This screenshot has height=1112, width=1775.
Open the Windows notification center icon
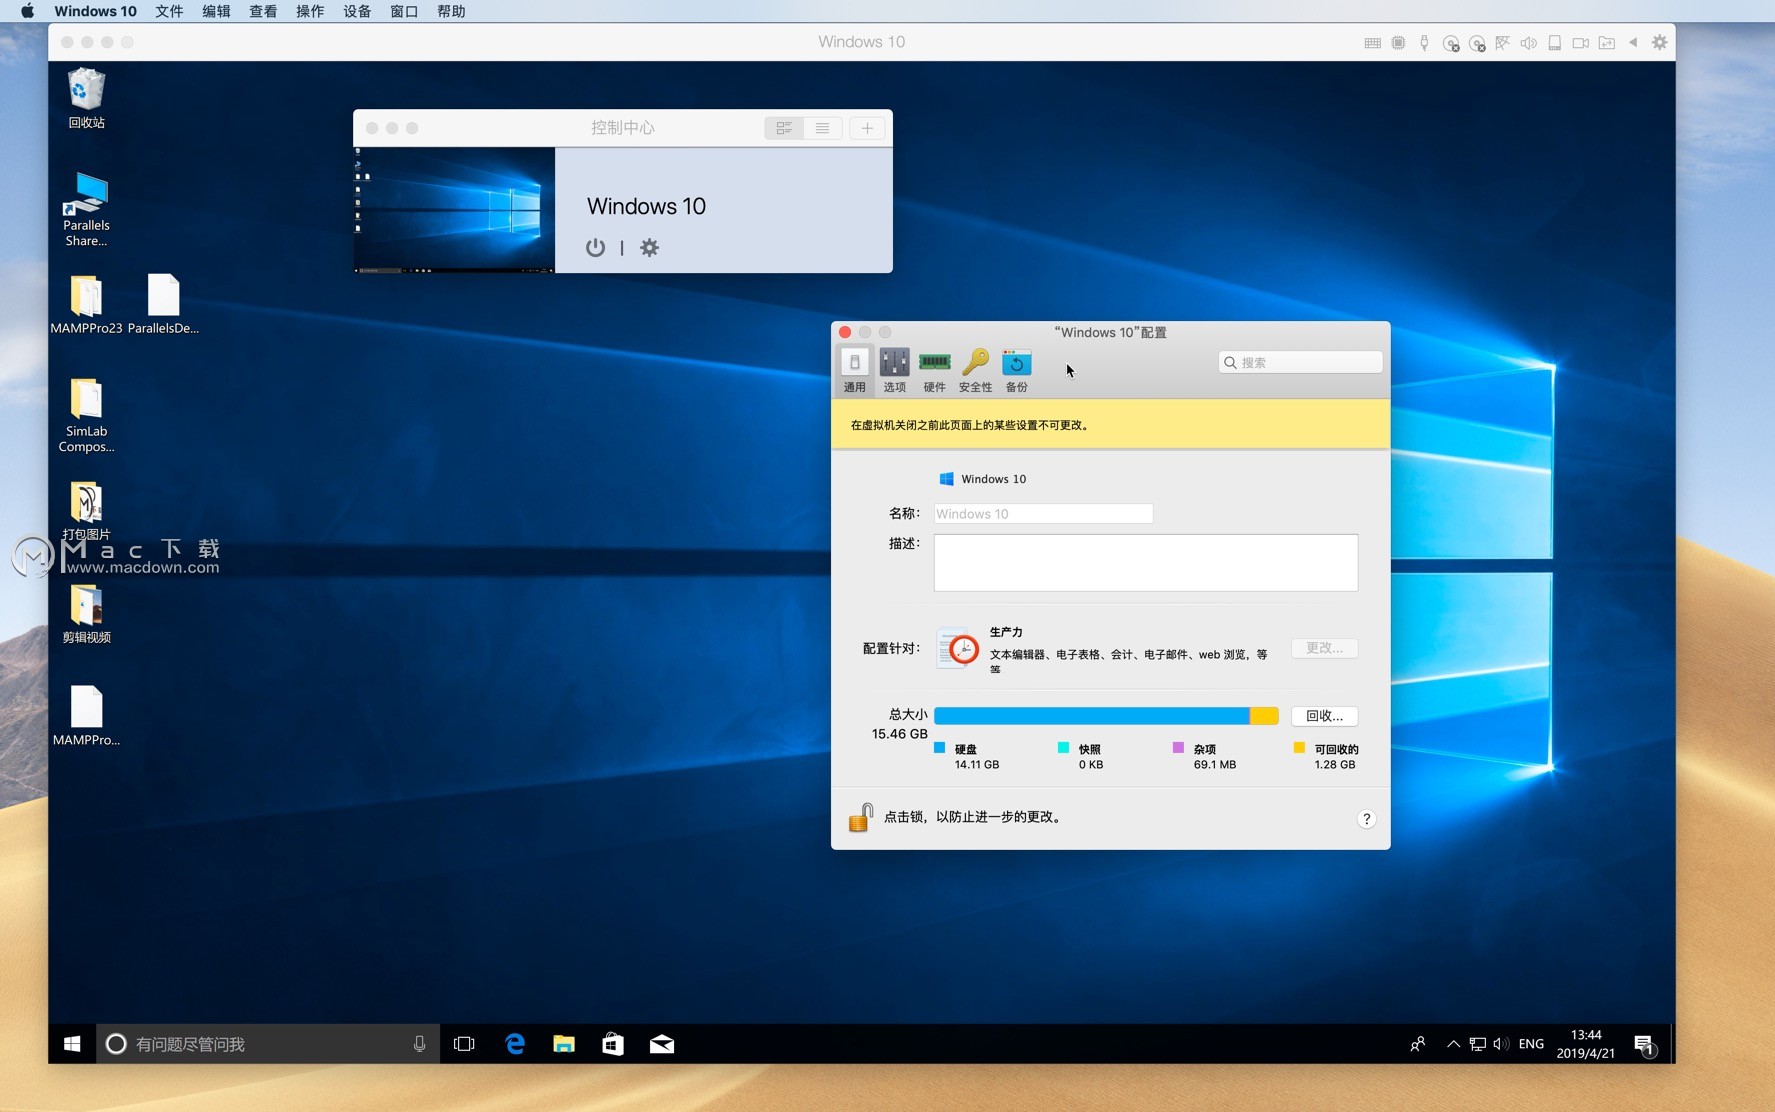click(x=1645, y=1045)
